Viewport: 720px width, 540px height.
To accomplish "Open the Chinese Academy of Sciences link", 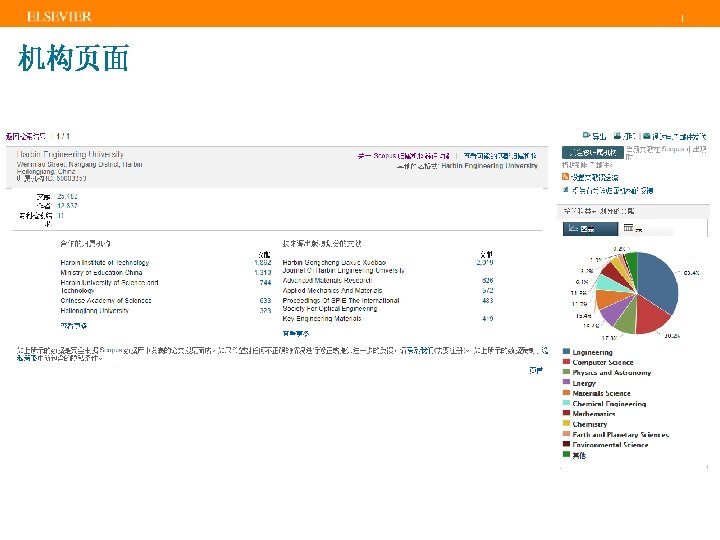I will pos(106,301).
